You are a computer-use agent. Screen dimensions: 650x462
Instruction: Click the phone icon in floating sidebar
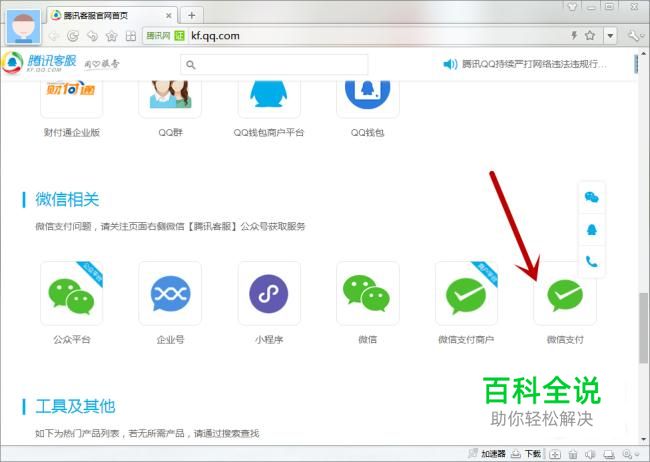click(x=592, y=262)
